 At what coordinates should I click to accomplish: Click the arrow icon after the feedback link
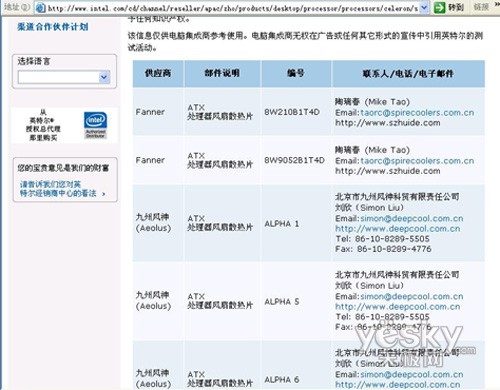pos(103,194)
